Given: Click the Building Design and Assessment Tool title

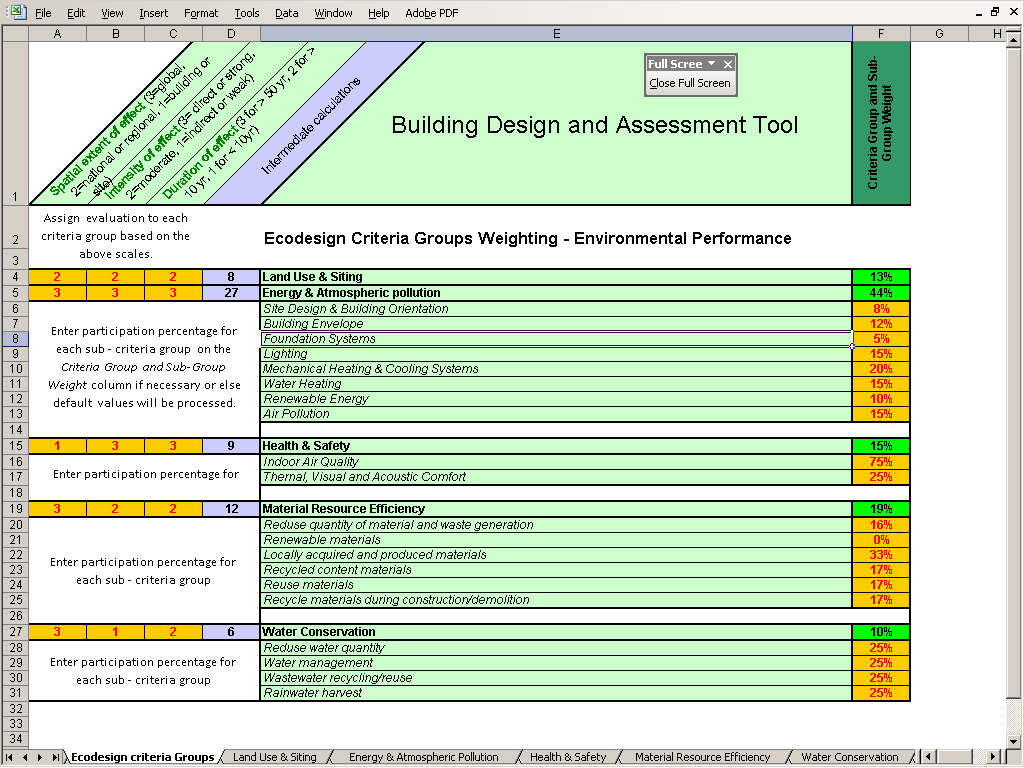Looking at the screenshot, I should click(x=594, y=125).
